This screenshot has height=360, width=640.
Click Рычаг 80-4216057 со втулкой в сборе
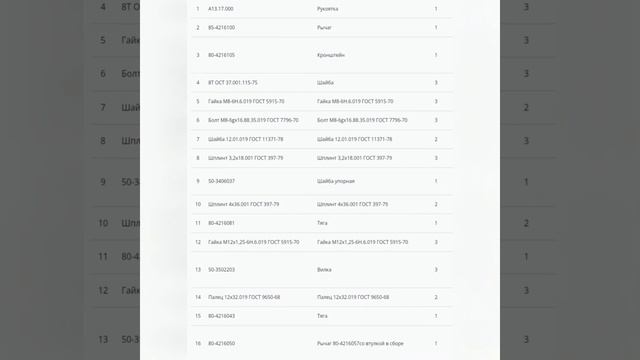(360, 343)
